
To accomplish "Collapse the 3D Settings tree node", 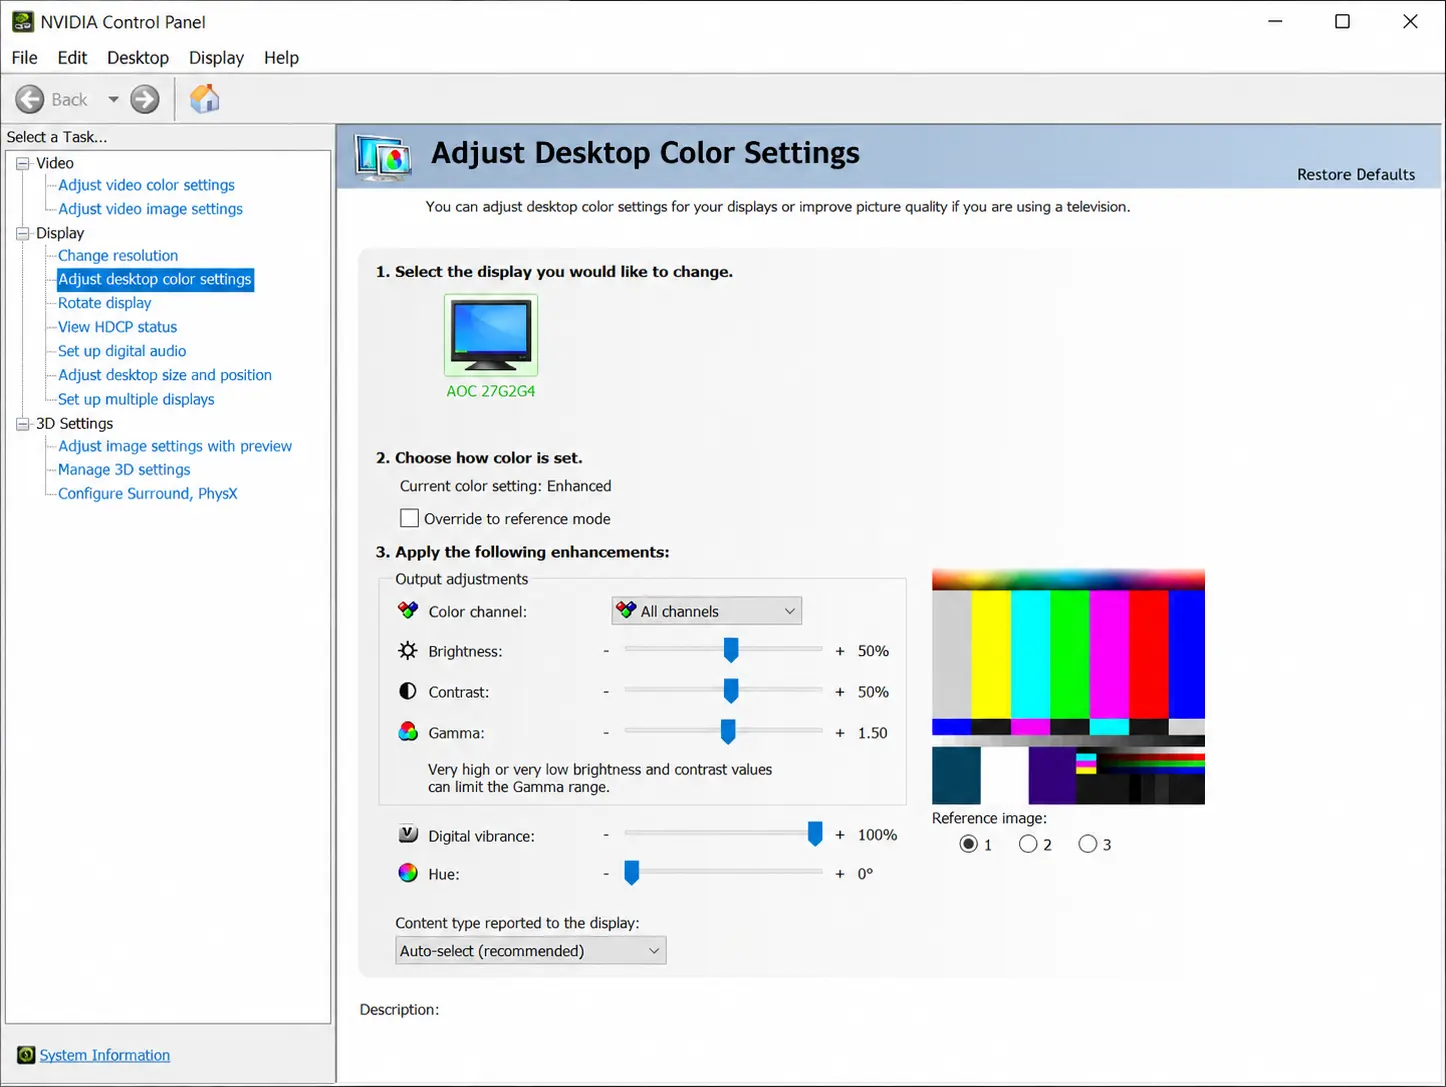I will (23, 424).
